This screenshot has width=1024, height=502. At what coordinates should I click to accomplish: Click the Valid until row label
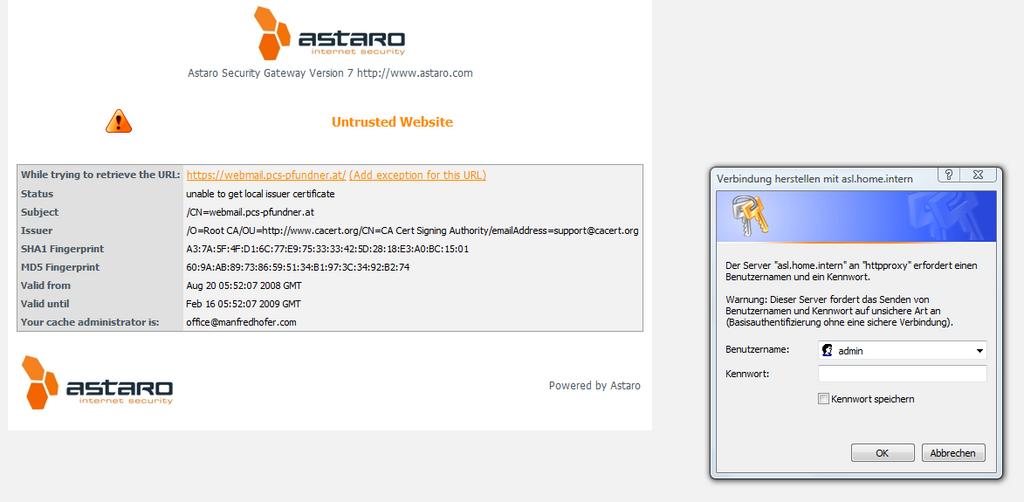click(x=45, y=304)
